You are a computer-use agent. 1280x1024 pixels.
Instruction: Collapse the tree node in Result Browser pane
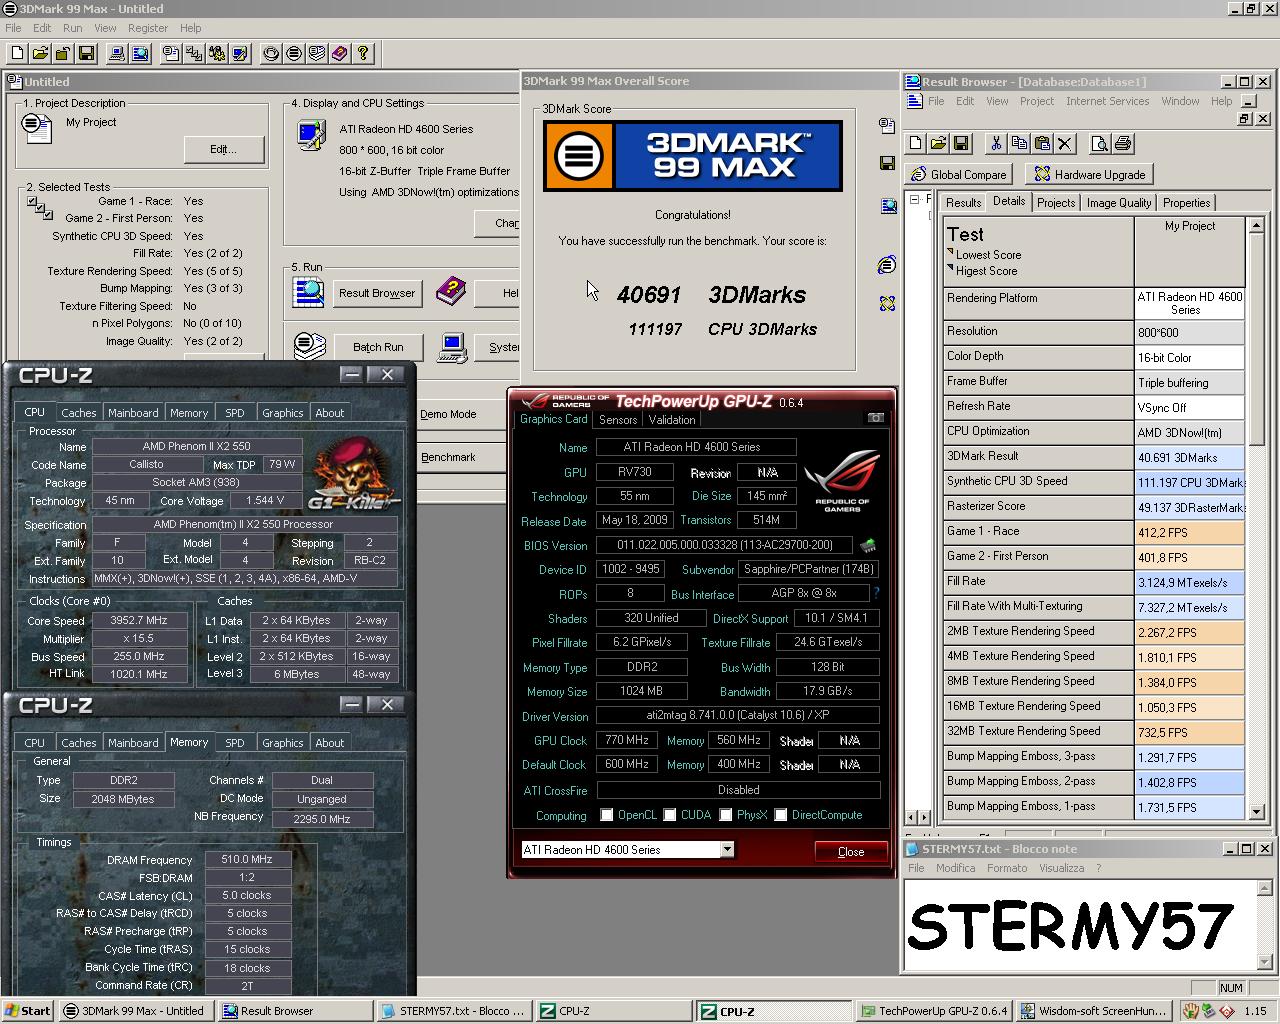[915, 200]
